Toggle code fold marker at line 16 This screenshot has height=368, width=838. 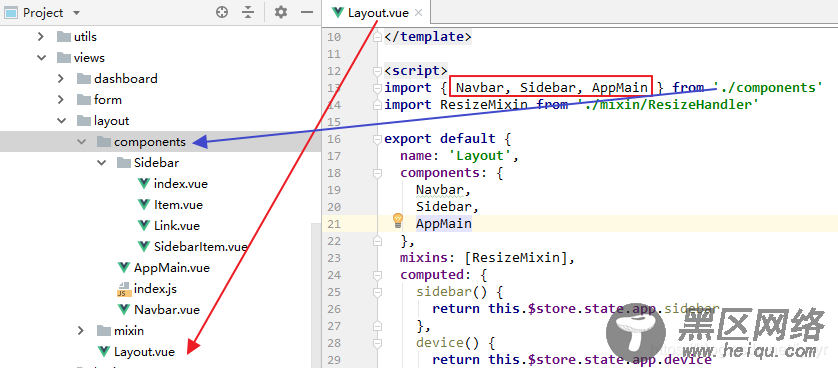pos(377,139)
